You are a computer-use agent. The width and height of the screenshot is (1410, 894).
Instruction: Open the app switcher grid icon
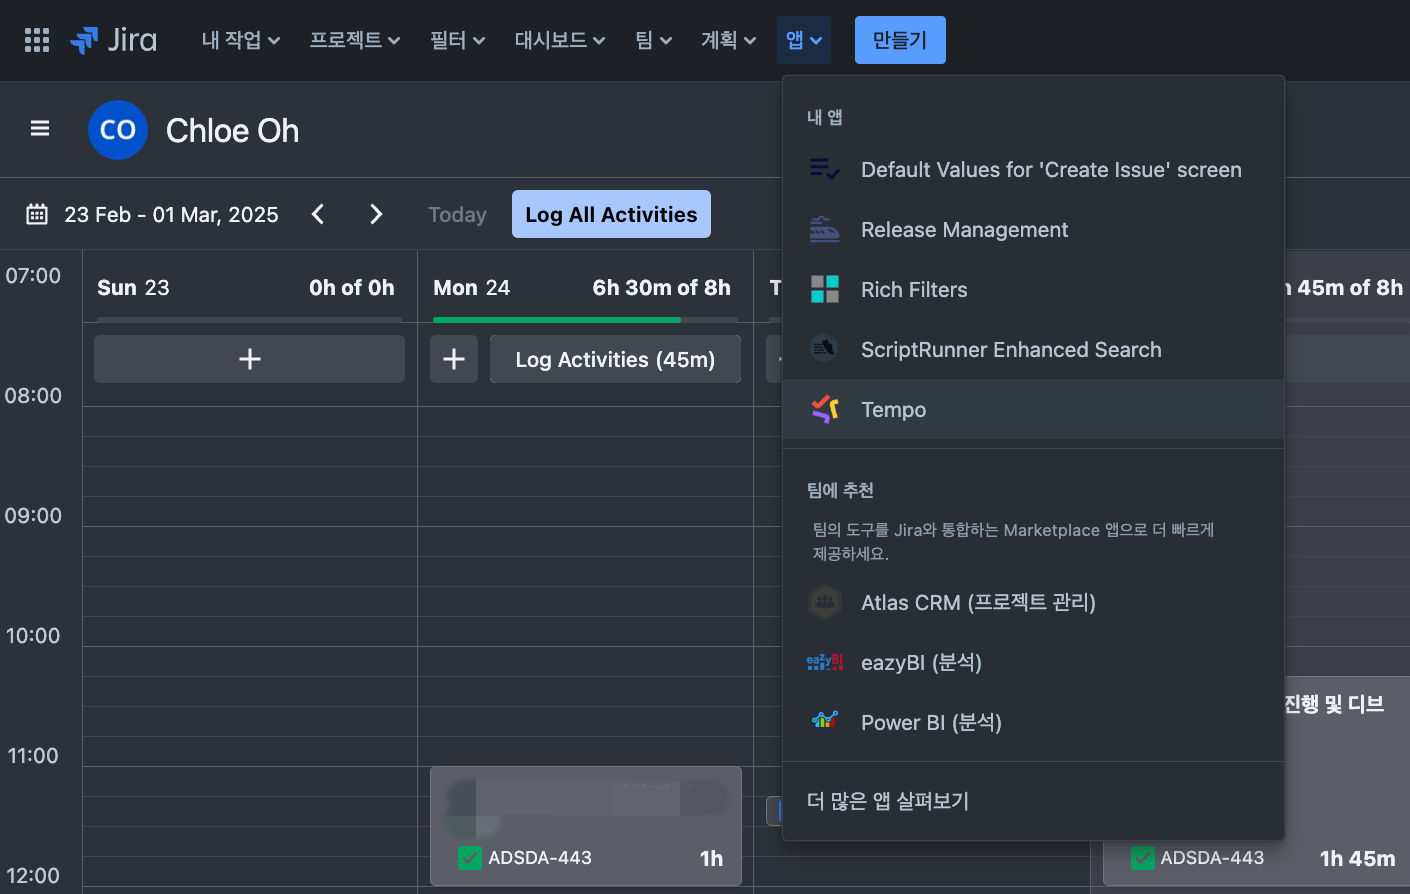37,40
